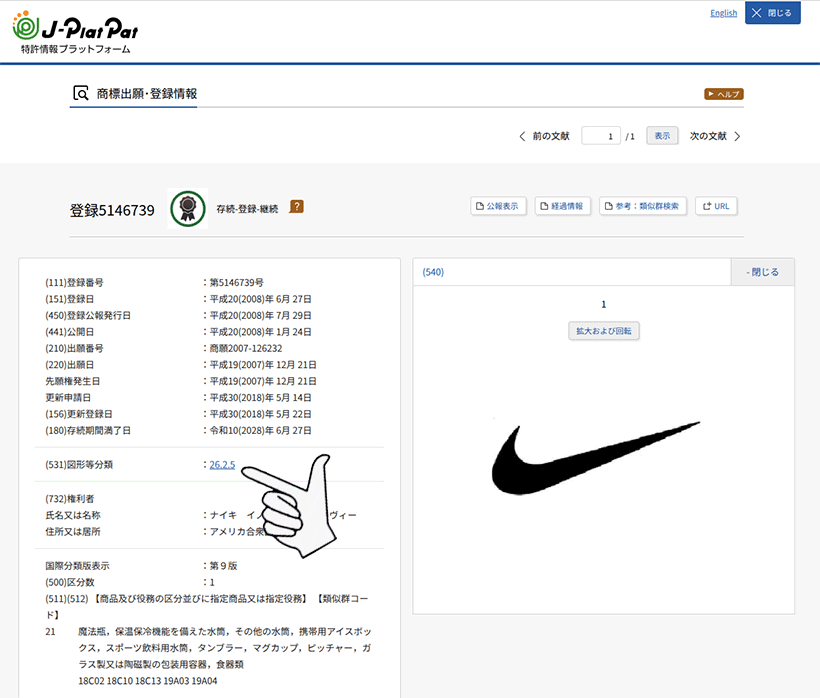The width and height of the screenshot is (820, 698).
Task: Click the document number input field showing 1
Action: pos(601,135)
